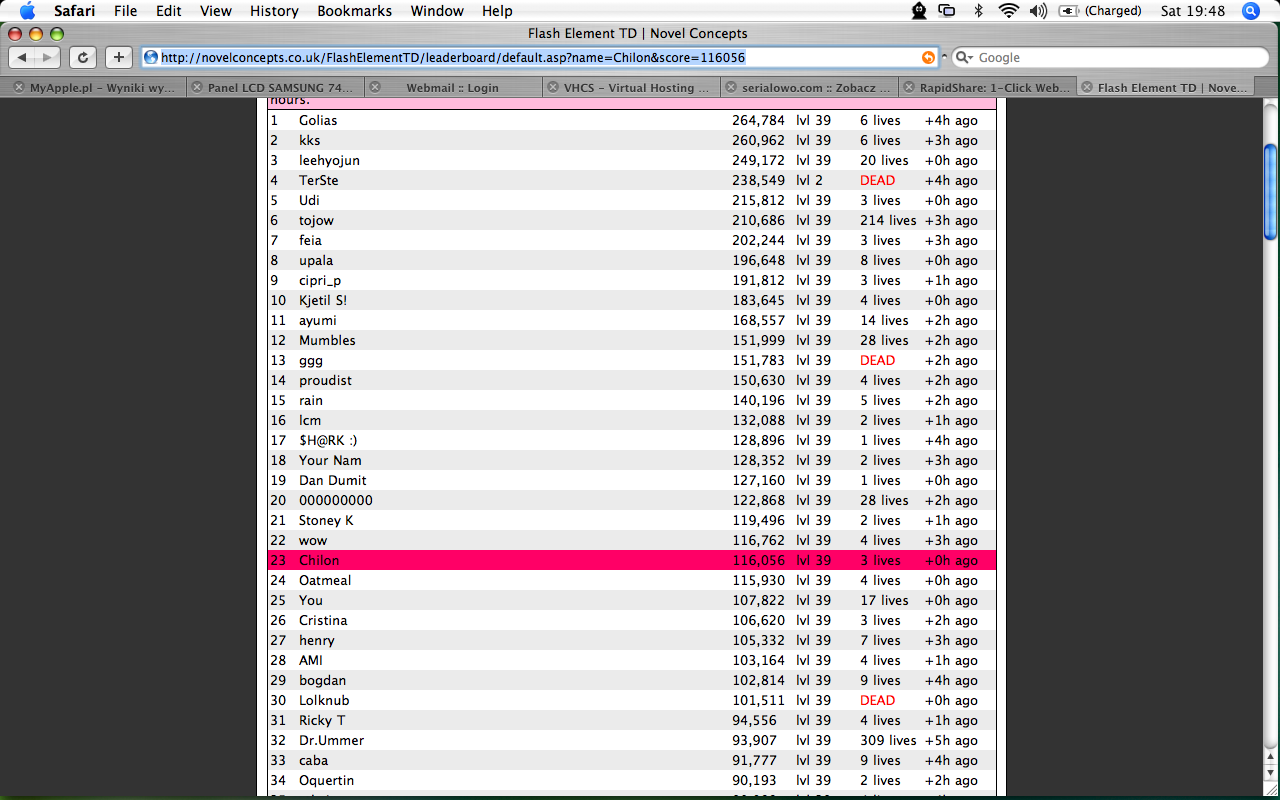Image resolution: width=1280 pixels, height=800 pixels.
Task: Switch to the Webmail :: Login tab
Action: (452, 87)
